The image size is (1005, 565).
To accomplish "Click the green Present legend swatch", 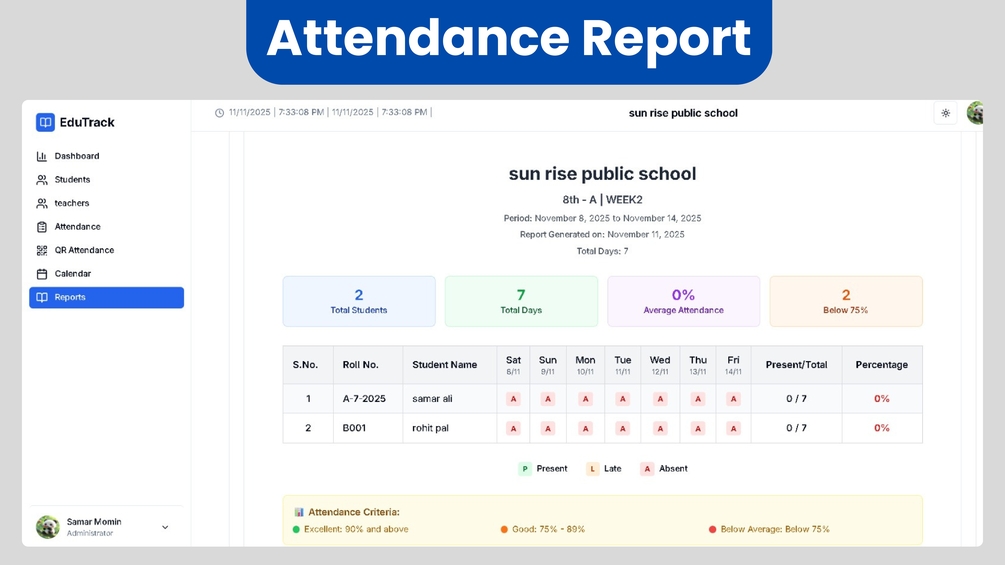I will (525, 469).
